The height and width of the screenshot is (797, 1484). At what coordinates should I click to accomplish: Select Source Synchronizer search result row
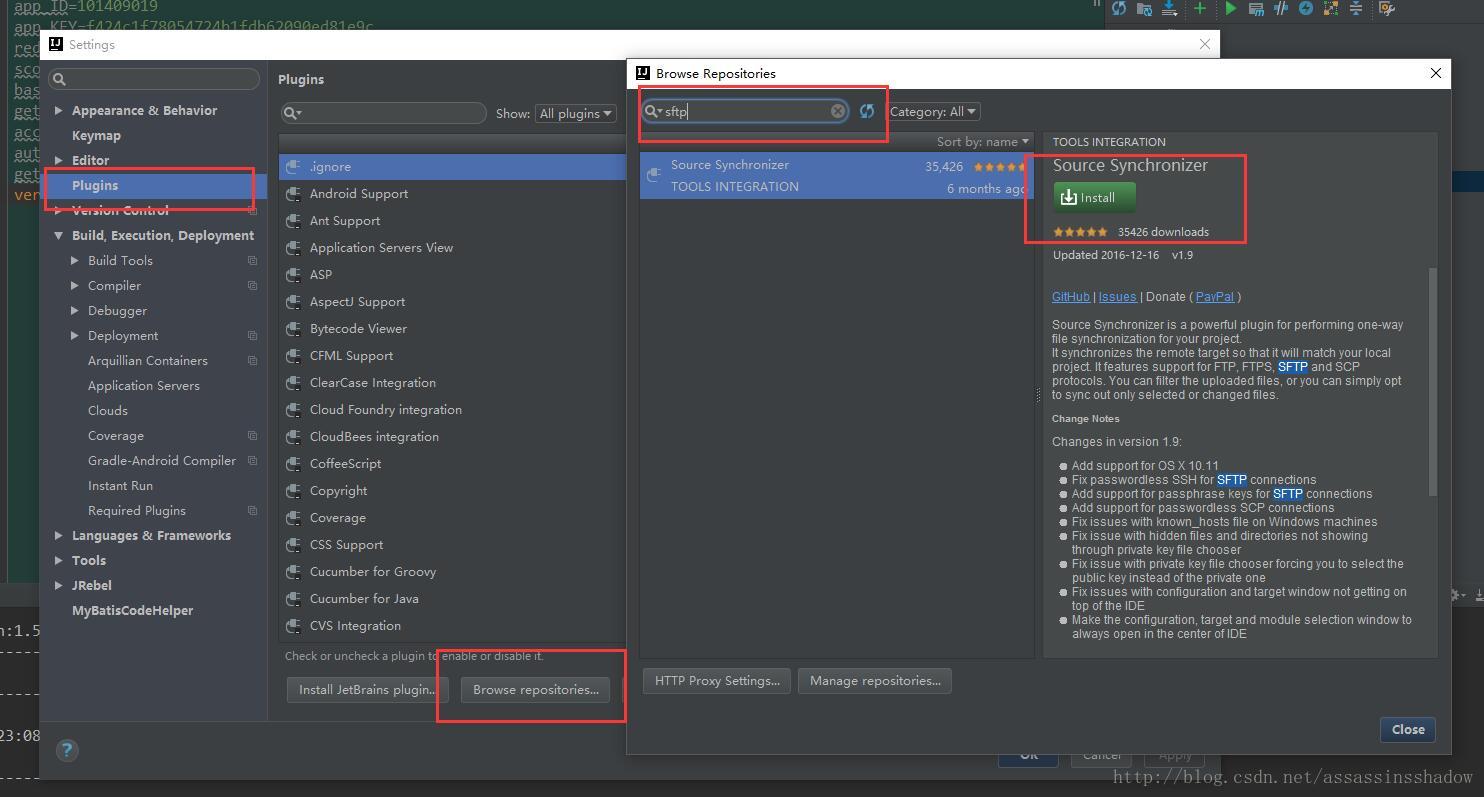(x=836, y=175)
